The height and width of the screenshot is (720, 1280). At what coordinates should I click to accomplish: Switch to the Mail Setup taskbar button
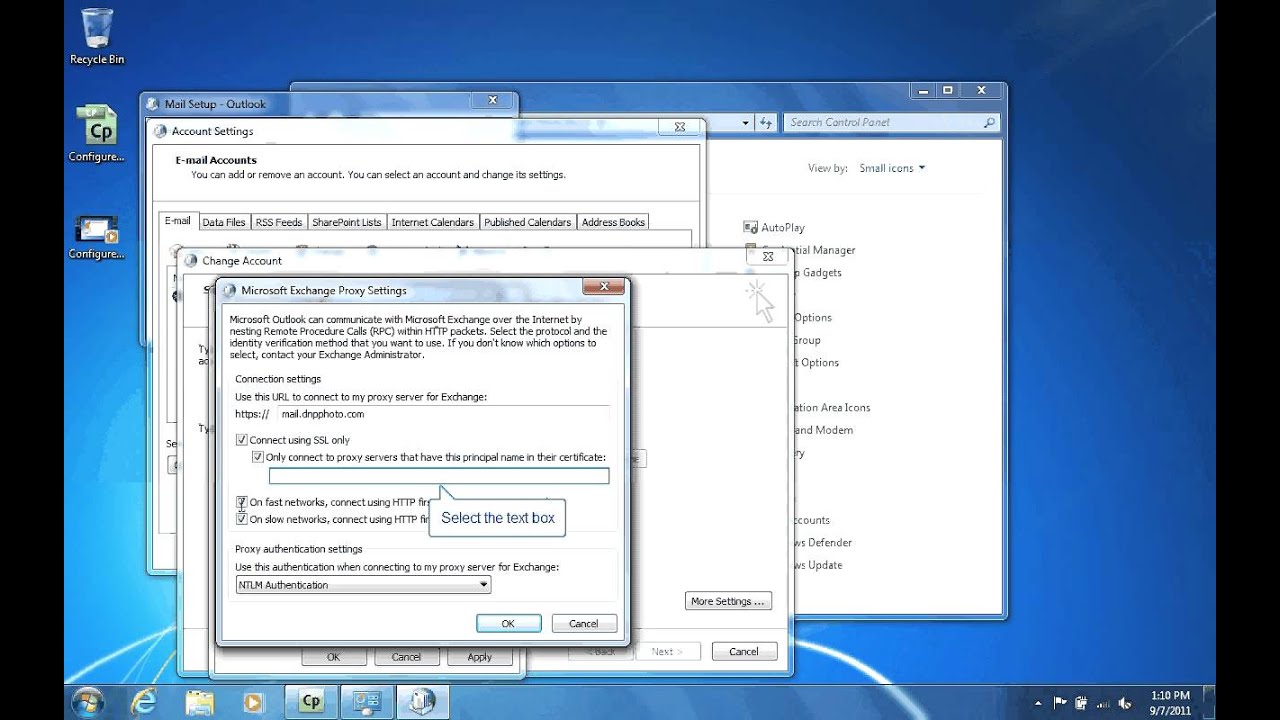[x=423, y=702]
